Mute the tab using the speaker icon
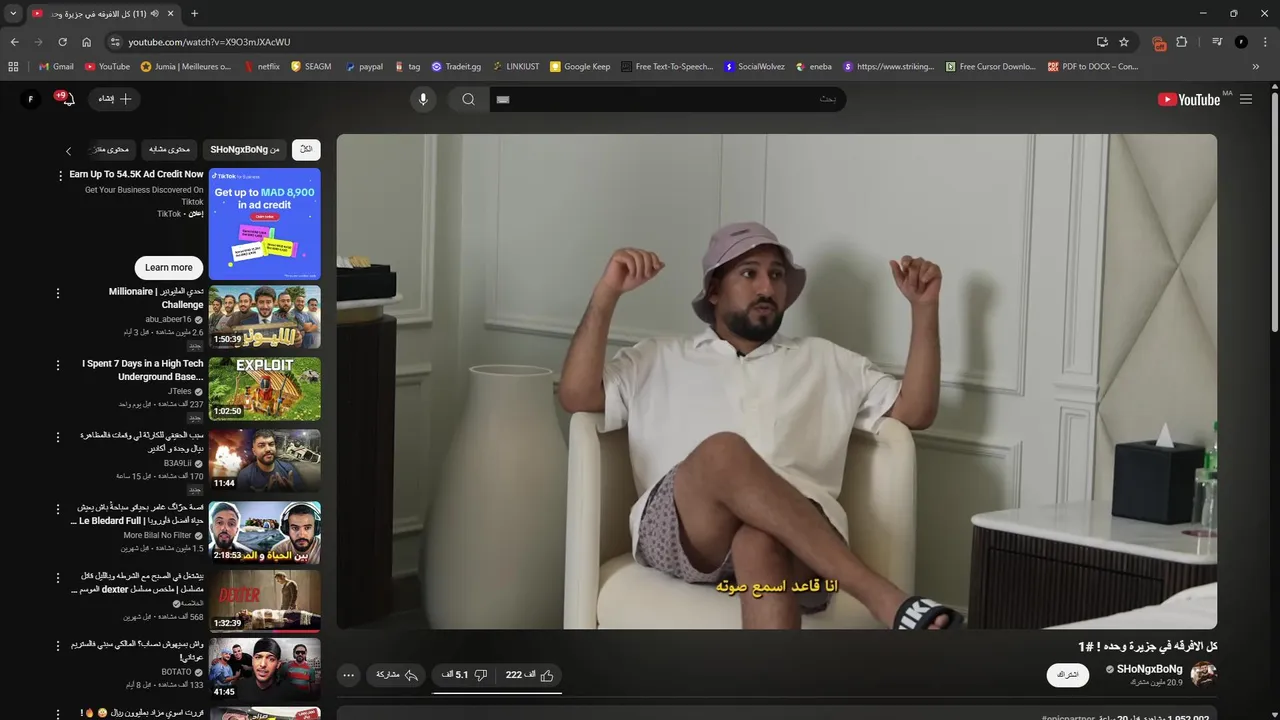This screenshot has width=1280, height=720. [154, 14]
